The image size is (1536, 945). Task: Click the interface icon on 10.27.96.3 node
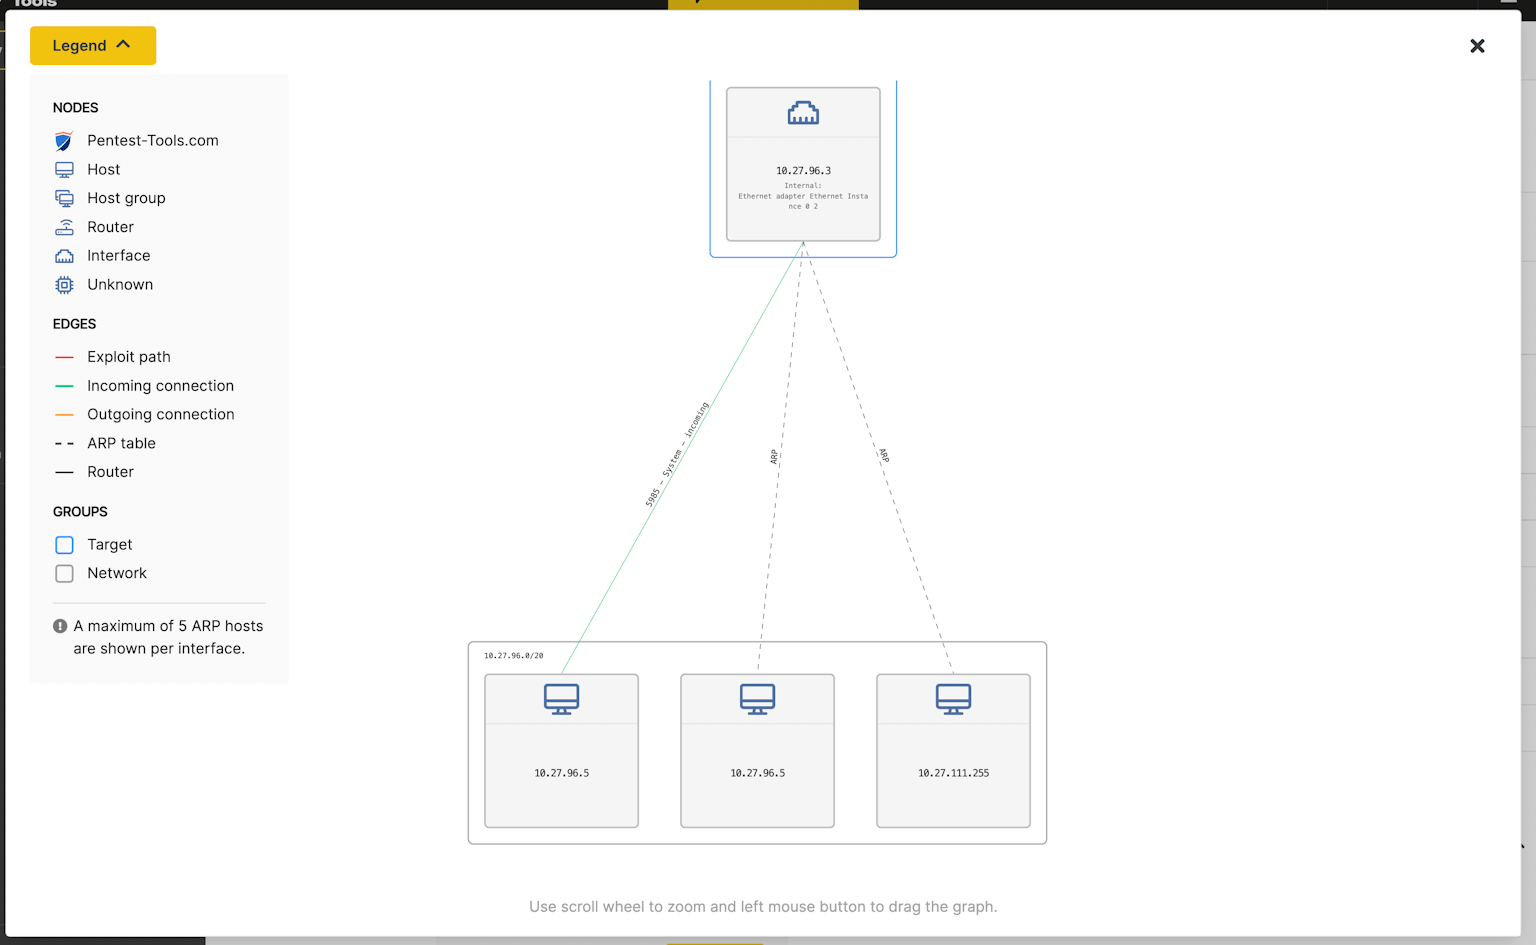(803, 113)
